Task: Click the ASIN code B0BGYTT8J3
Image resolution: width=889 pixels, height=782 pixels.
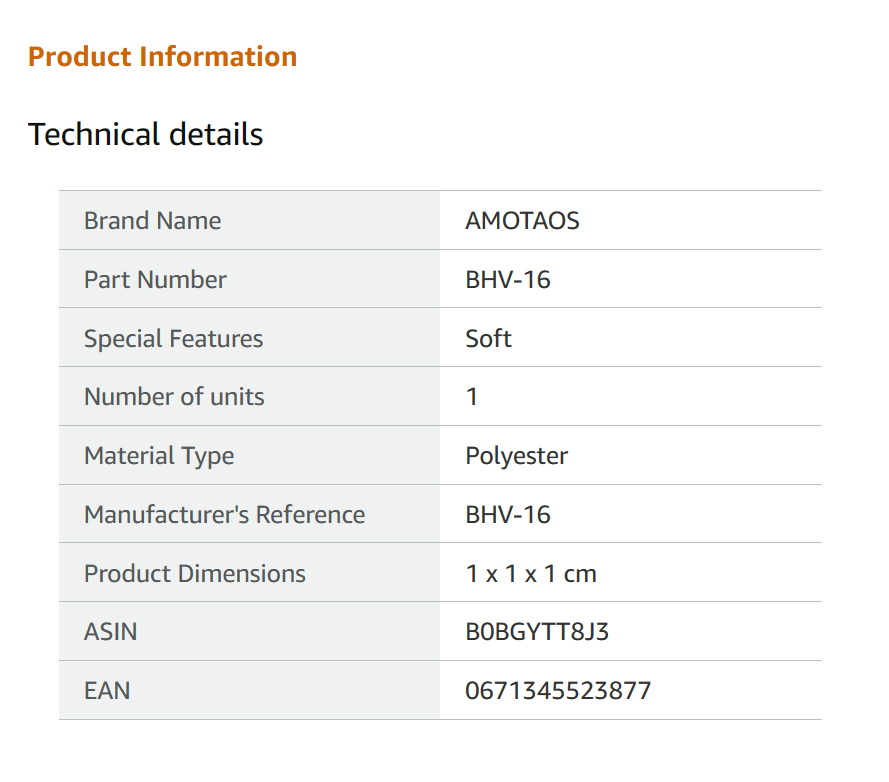Action: point(537,632)
